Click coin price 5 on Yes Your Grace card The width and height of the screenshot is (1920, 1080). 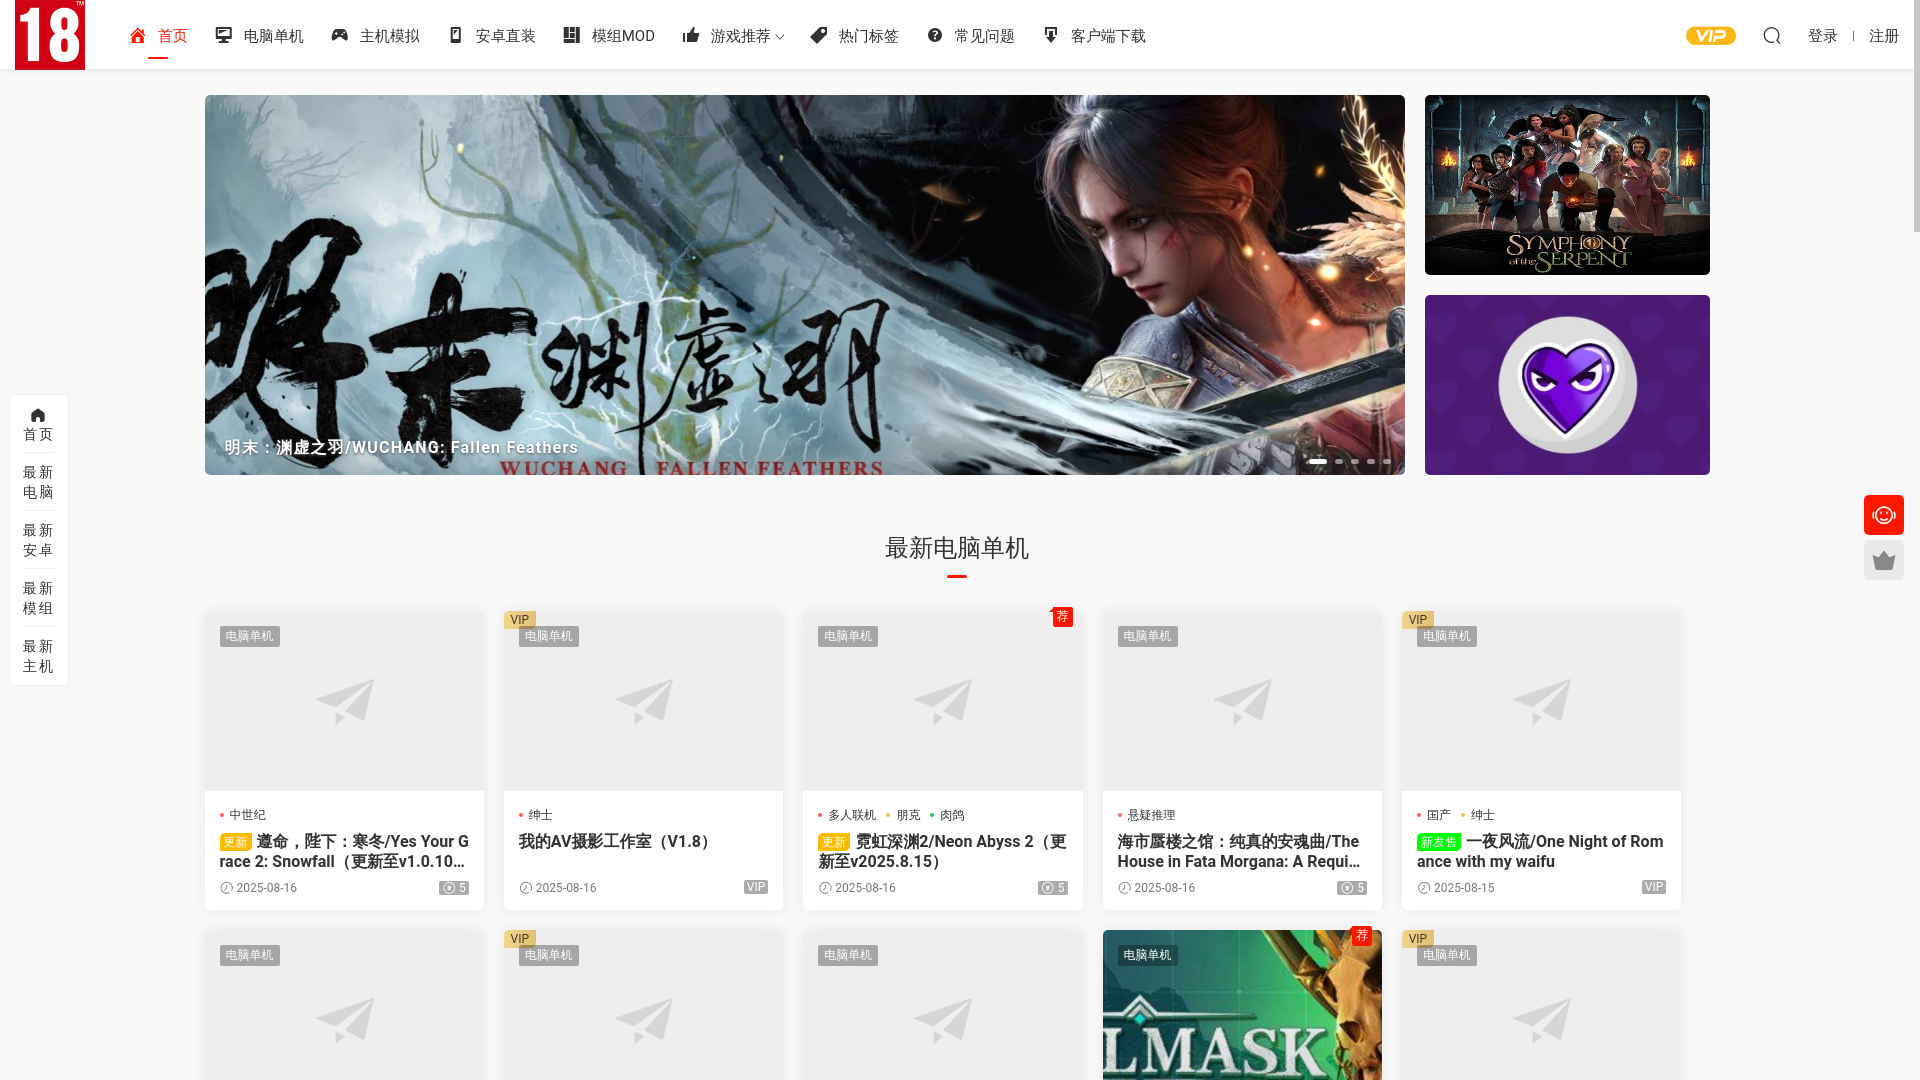pos(454,888)
